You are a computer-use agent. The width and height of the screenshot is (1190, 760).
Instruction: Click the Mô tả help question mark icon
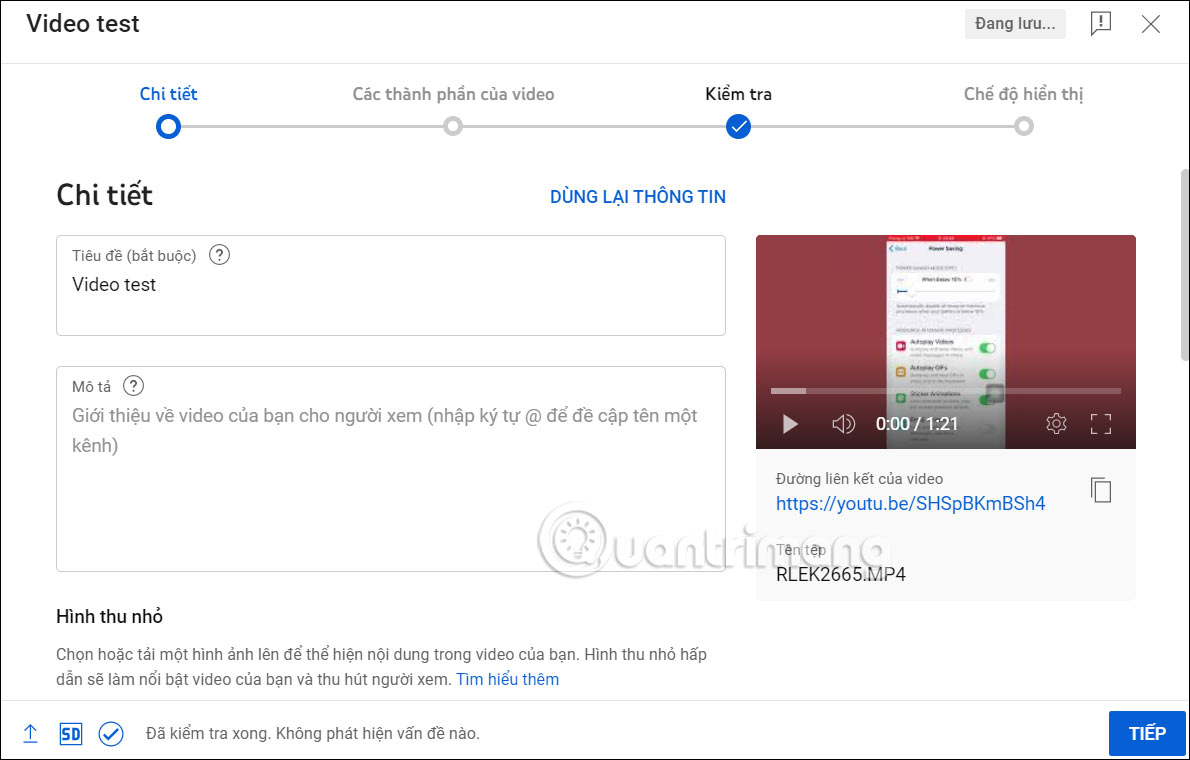(134, 386)
